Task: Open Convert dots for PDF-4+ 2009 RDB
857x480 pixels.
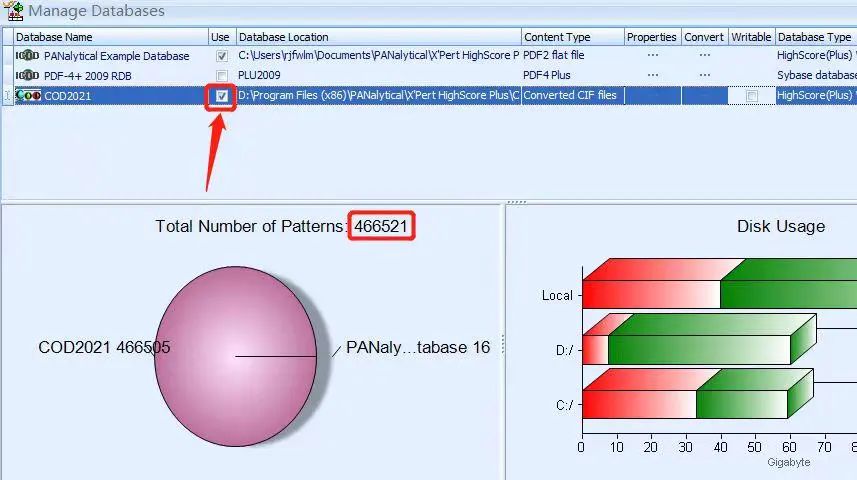Action: 705,75
